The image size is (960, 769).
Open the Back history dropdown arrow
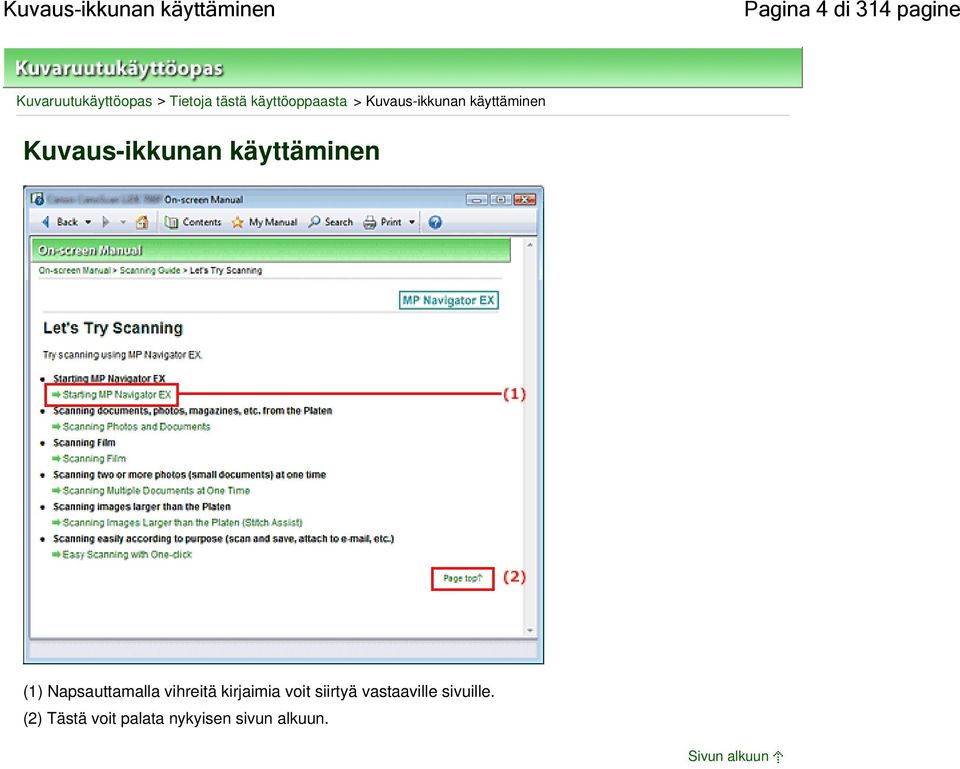coord(88,222)
